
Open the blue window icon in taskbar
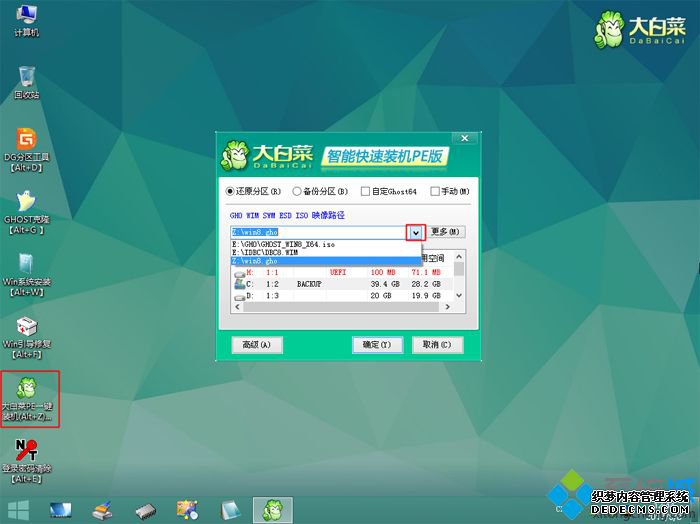point(230,510)
